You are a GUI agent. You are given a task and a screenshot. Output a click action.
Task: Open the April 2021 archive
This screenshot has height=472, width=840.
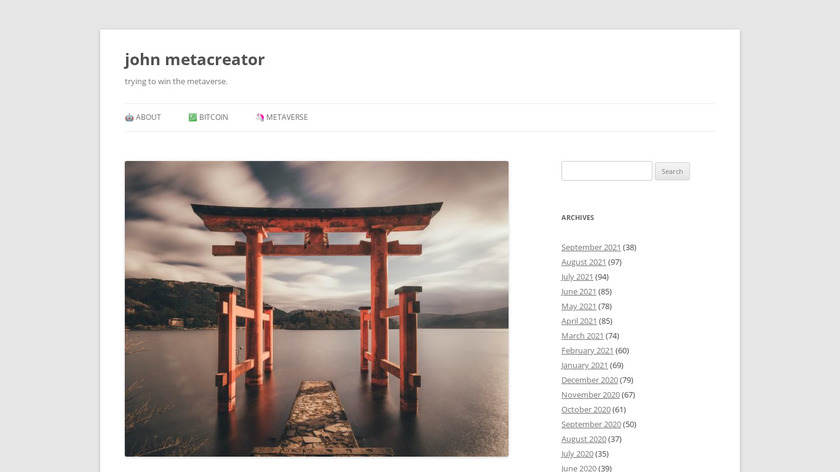579,321
